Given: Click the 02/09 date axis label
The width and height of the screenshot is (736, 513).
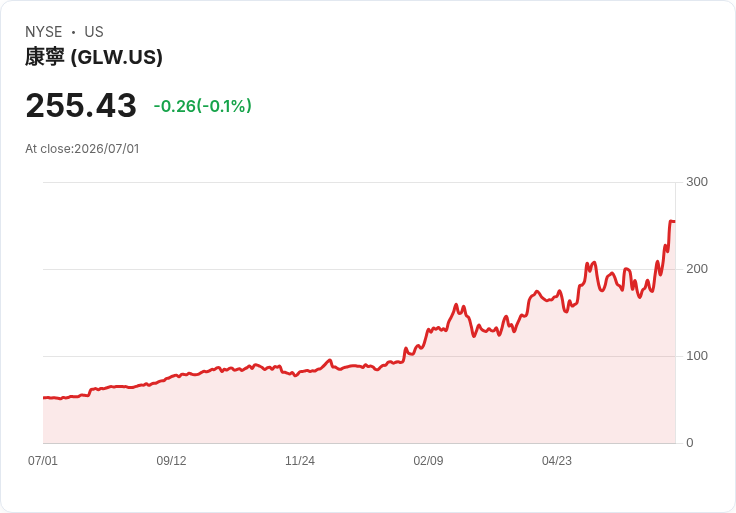Looking at the screenshot, I should point(428,461).
